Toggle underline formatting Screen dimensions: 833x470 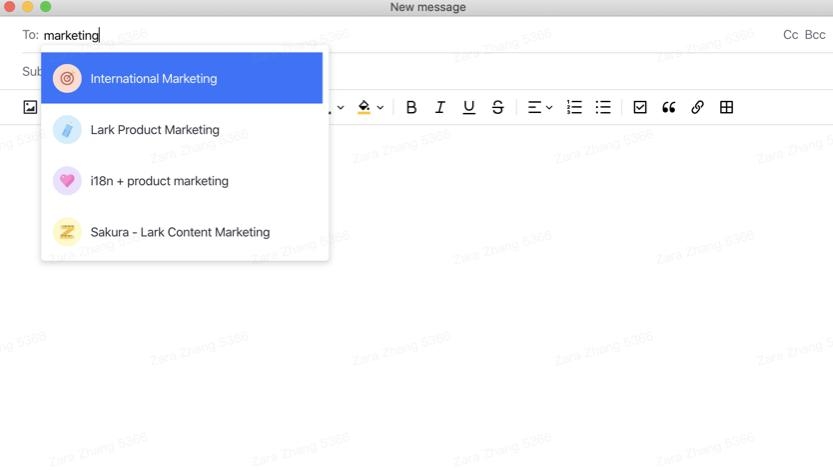[469, 107]
